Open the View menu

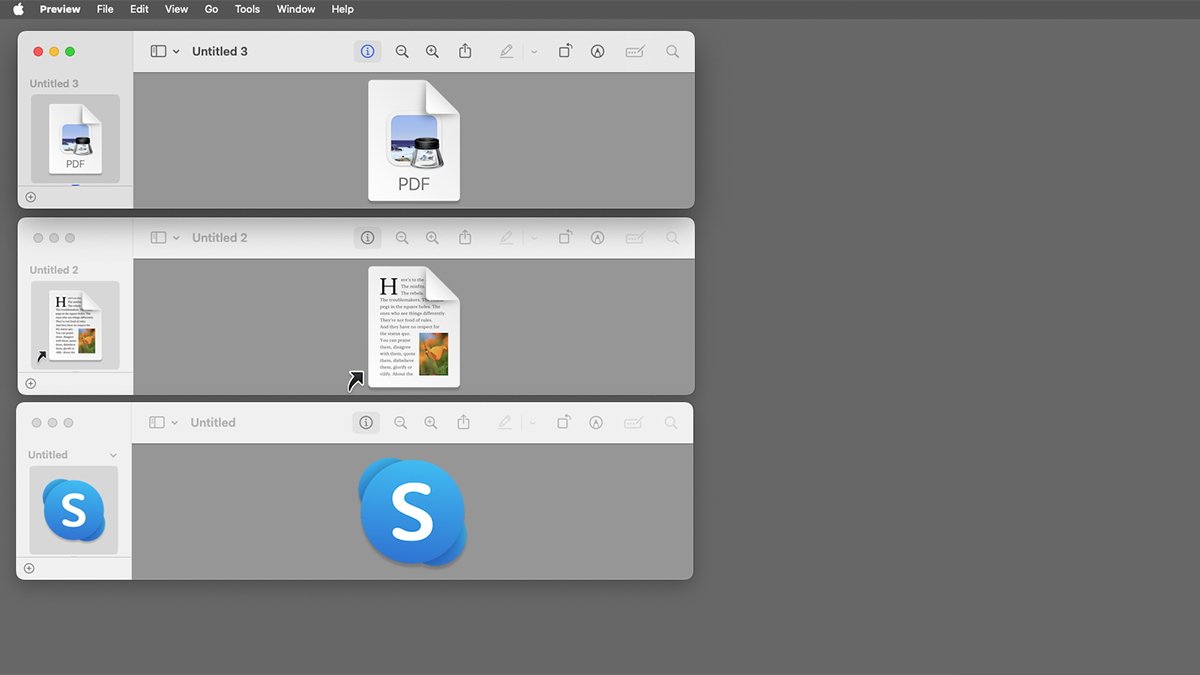tap(176, 9)
